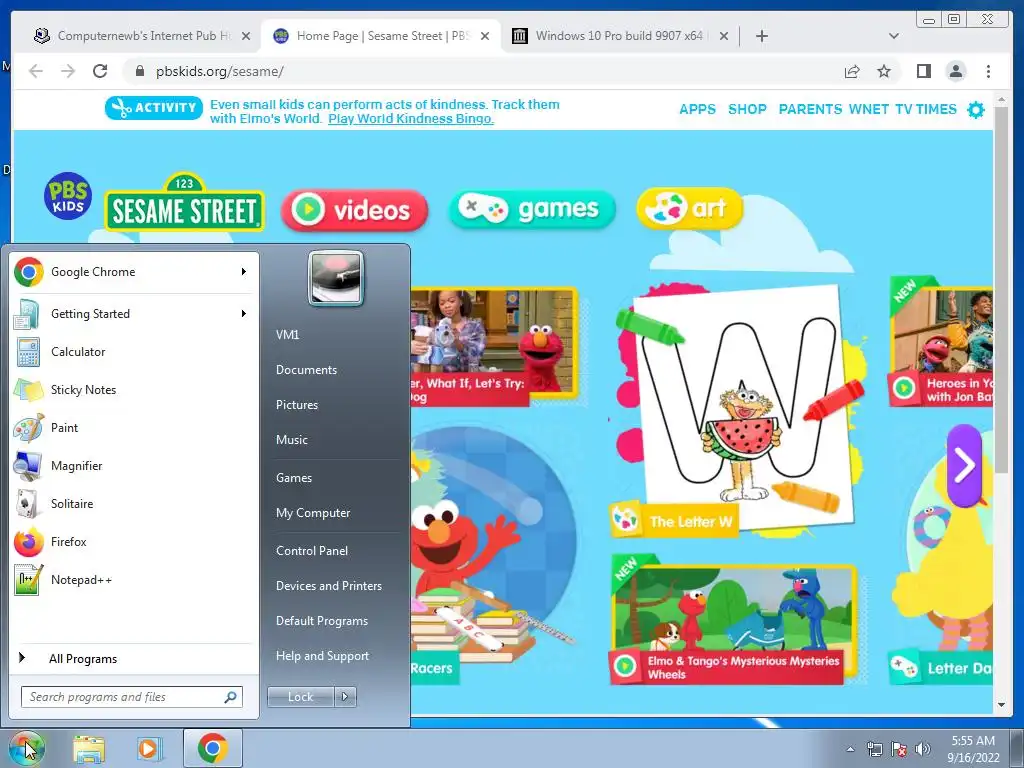Image resolution: width=1024 pixels, height=768 pixels.
Task: Select the Sesame Street Home Page tab
Action: point(381,36)
